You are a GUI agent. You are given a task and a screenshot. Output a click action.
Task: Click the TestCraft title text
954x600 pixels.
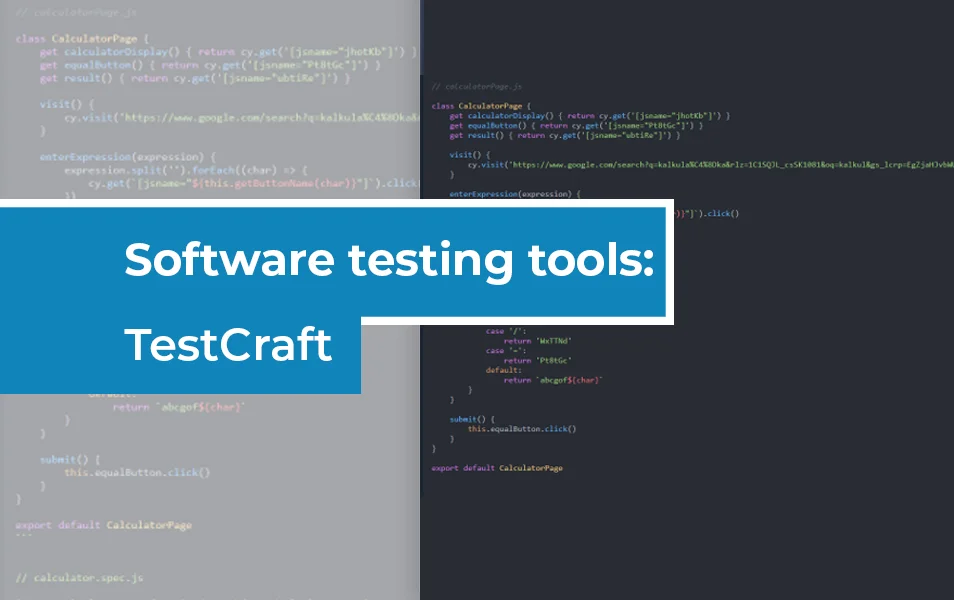(230, 345)
